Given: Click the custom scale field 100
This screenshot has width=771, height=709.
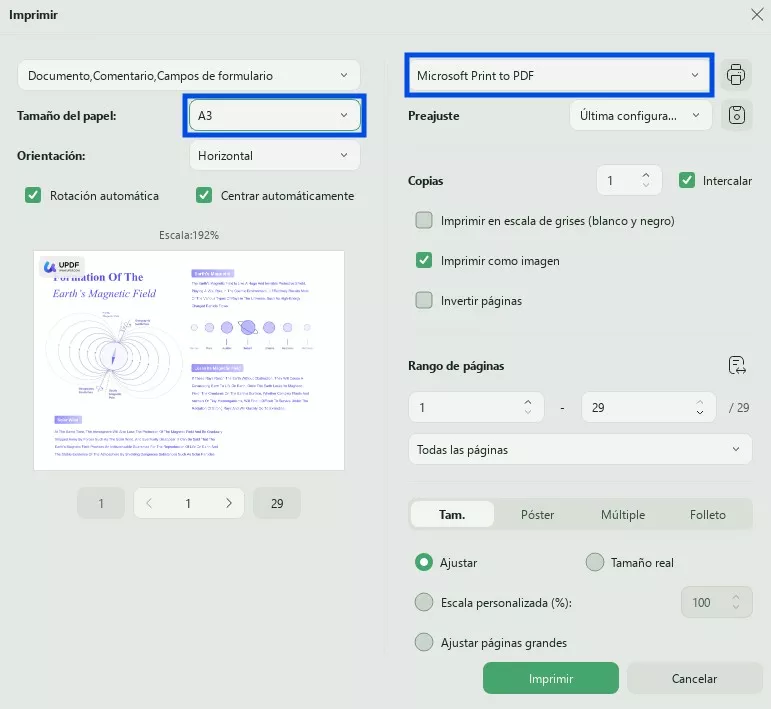Looking at the screenshot, I should [716, 602].
